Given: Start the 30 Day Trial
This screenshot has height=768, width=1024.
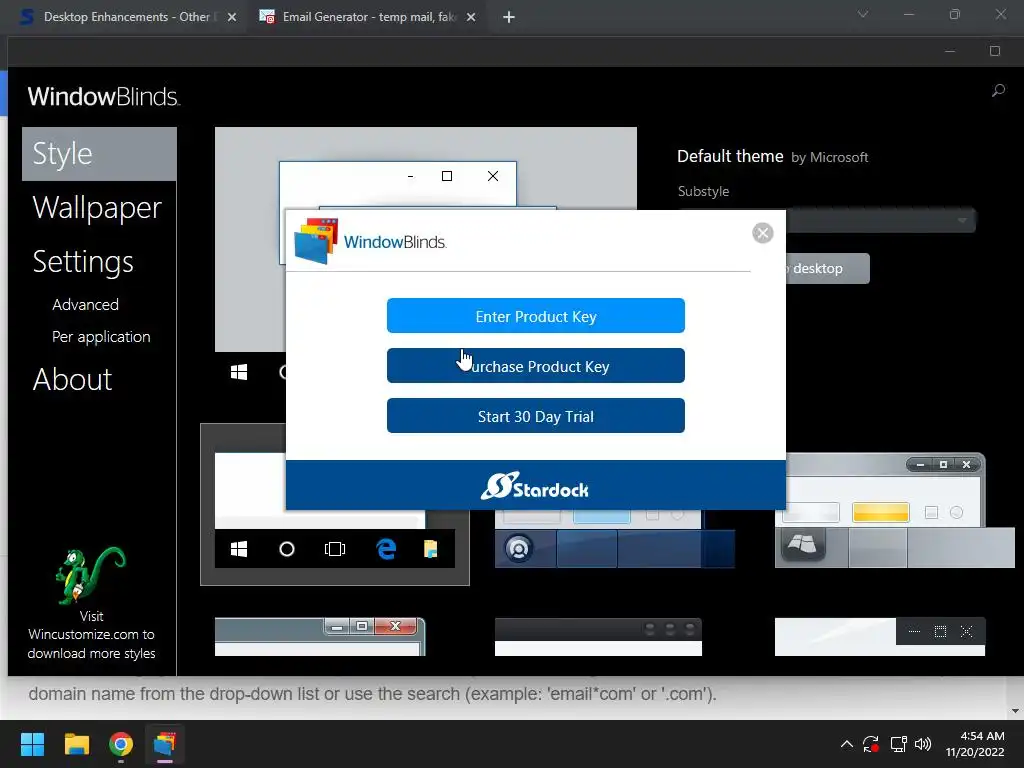Looking at the screenshot, I should coord(536,416).
